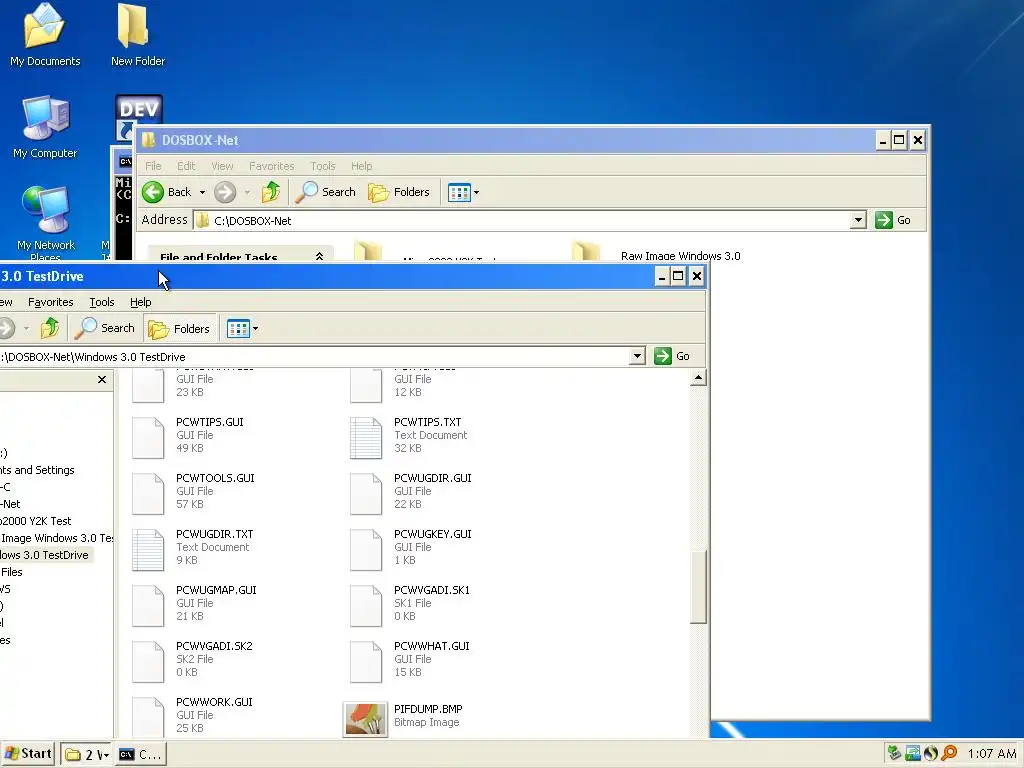Click Go in DOSBOX-Net address bar
Image resolution: width=1024 pixels, height=768 pixels.
click(x=893, y=220)
